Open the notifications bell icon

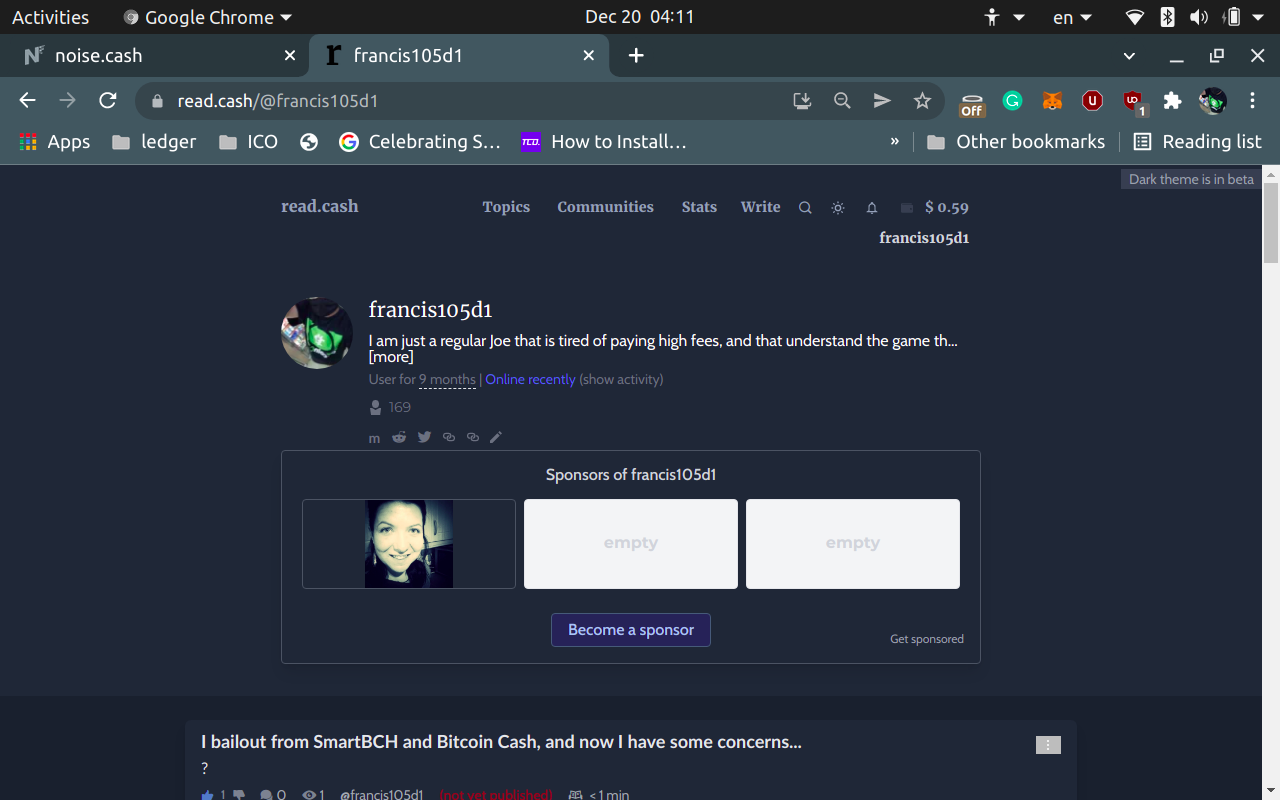872,208
